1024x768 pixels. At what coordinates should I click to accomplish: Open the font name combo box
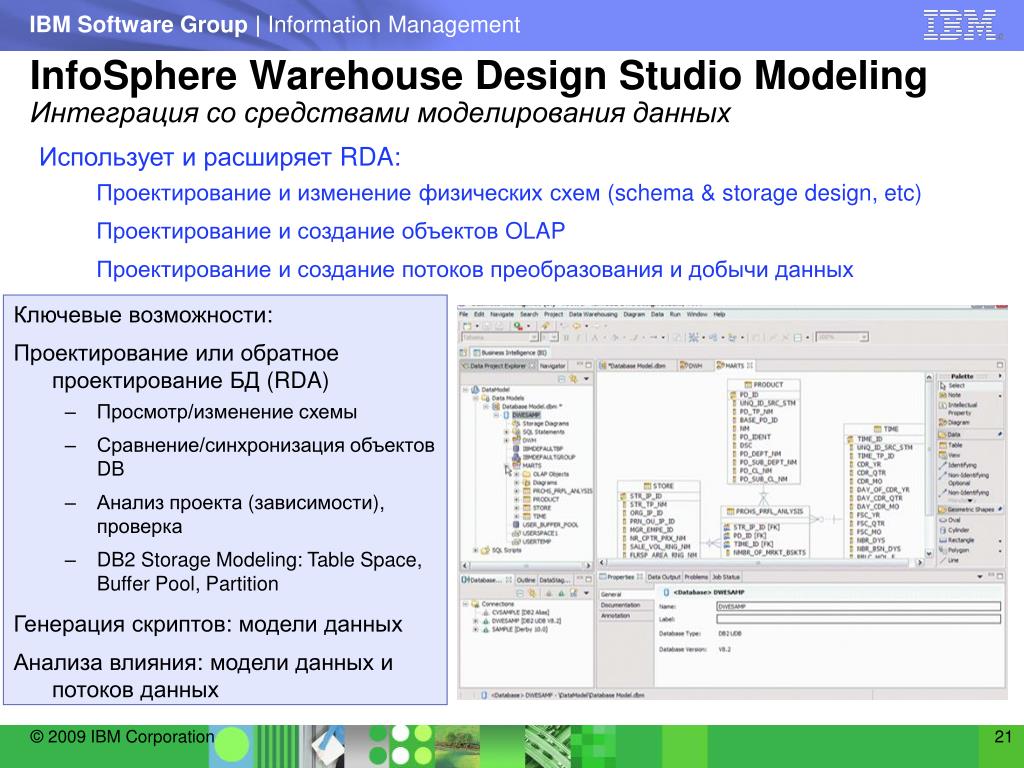pos(500,338)
